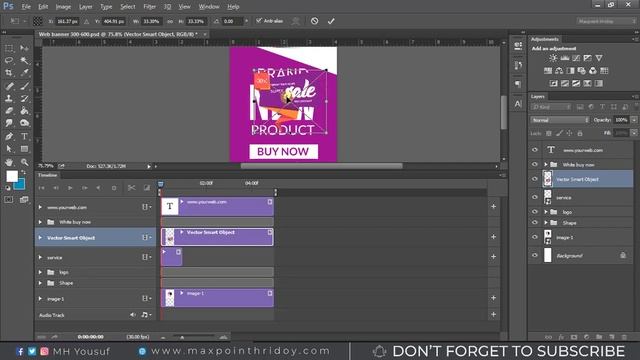Image resolution: width=640 pixels, height=360 pixels.
Task: Expand the service track in Timeline
Action: pyautogui.click(x=40, y=257)
